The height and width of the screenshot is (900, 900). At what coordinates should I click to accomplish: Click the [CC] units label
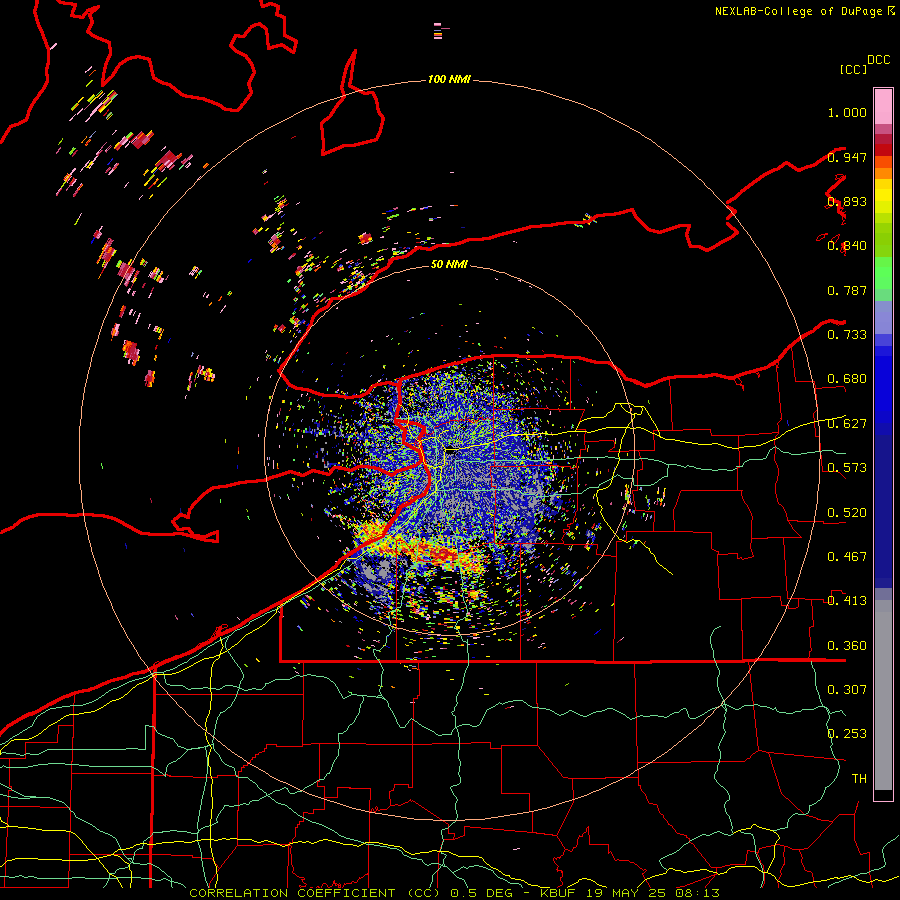[853, 69]
